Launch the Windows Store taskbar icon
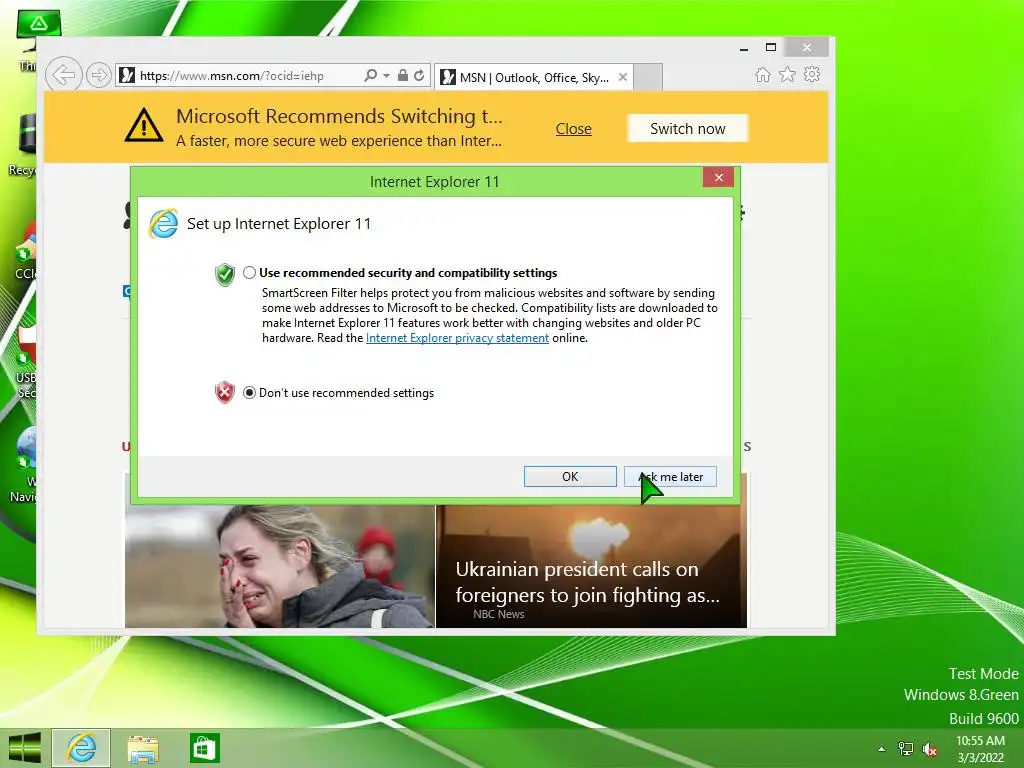1024x768 pixels. coord(204,748)
